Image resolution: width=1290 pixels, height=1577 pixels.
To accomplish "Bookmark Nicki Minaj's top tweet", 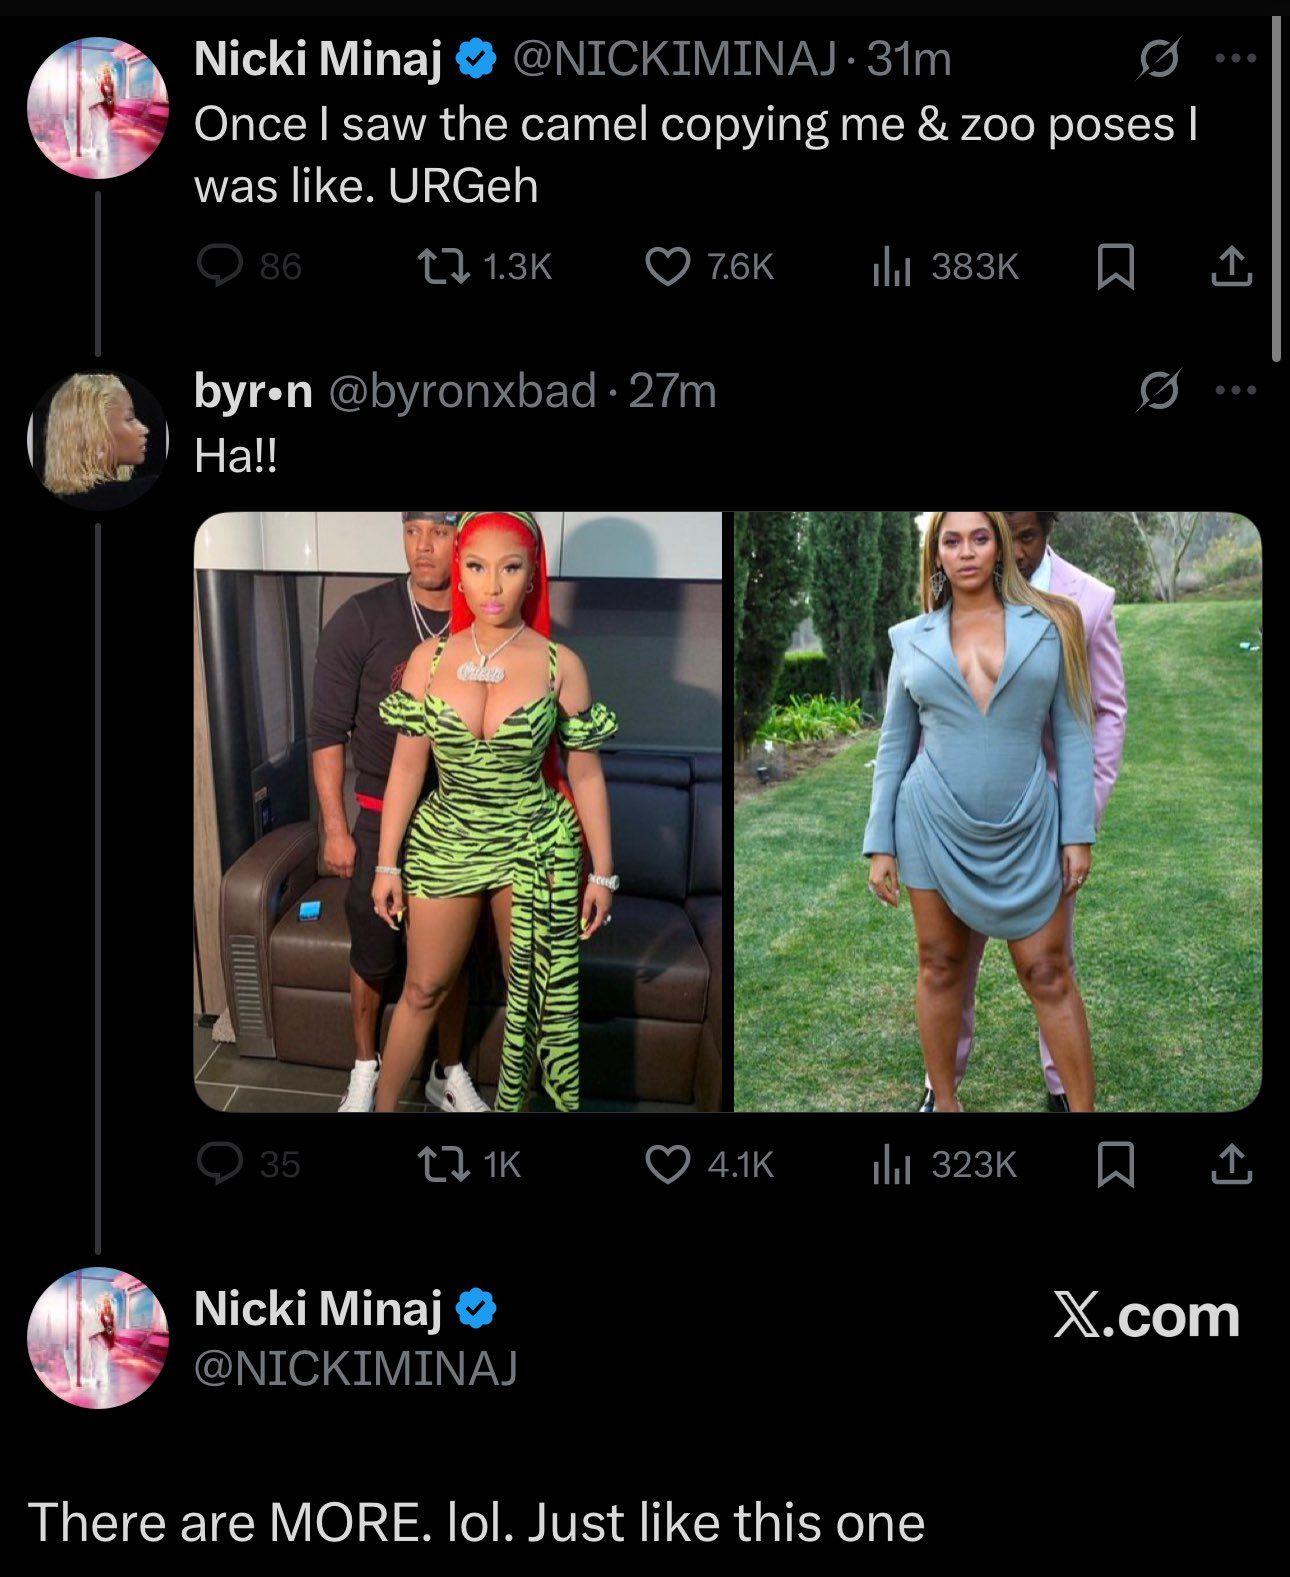I will pyautogui.click(x=1115, y=267).
